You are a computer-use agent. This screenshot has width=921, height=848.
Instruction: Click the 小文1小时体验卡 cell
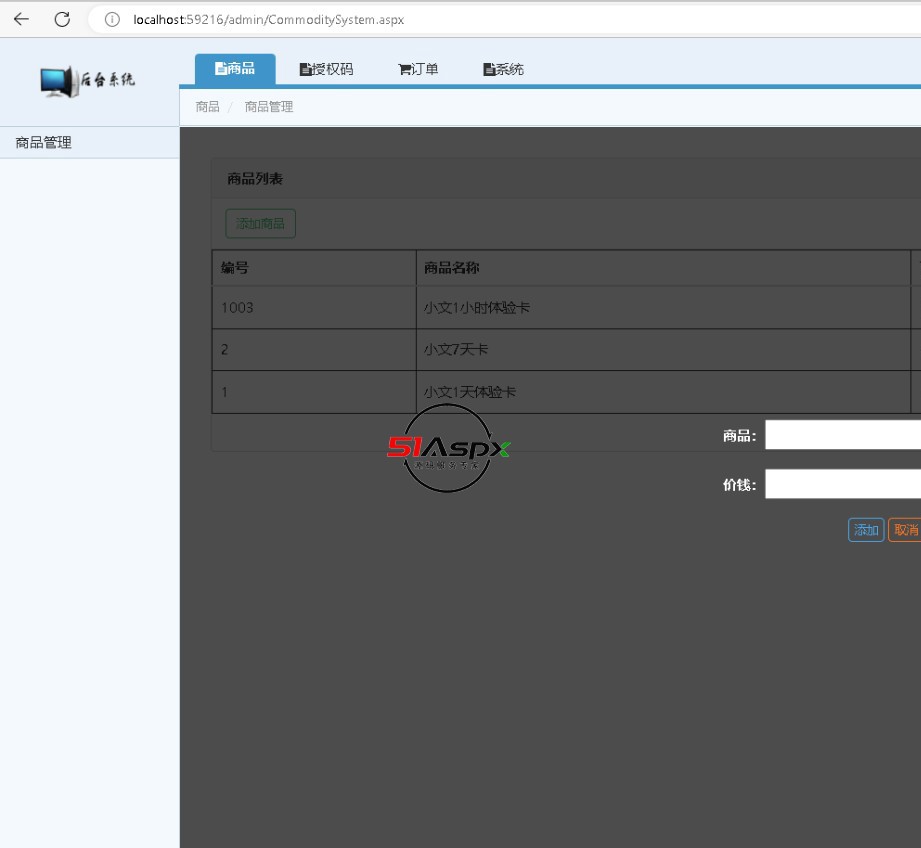[663, 308]
